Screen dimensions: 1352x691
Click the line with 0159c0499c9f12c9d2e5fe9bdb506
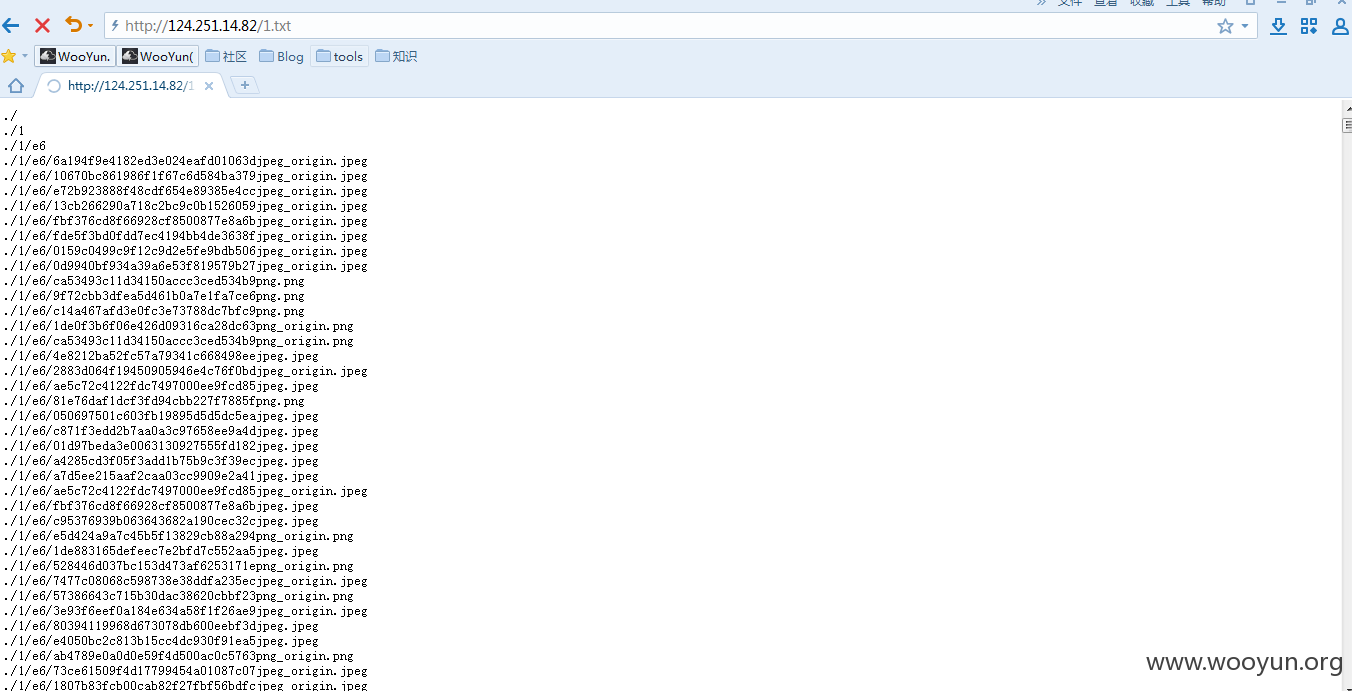point(185,251)
